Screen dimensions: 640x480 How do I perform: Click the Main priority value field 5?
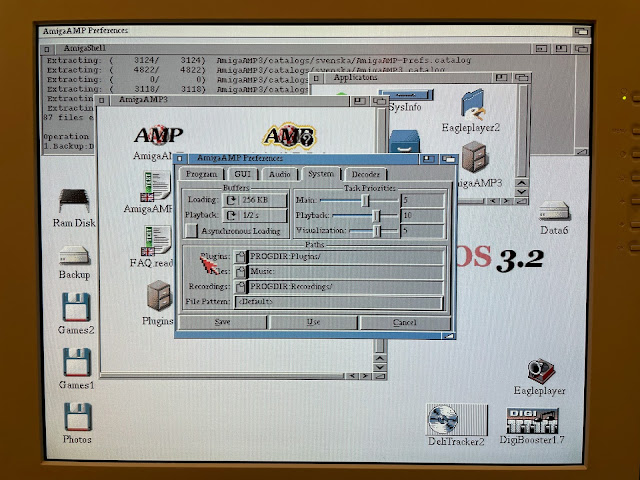[422, 200]
